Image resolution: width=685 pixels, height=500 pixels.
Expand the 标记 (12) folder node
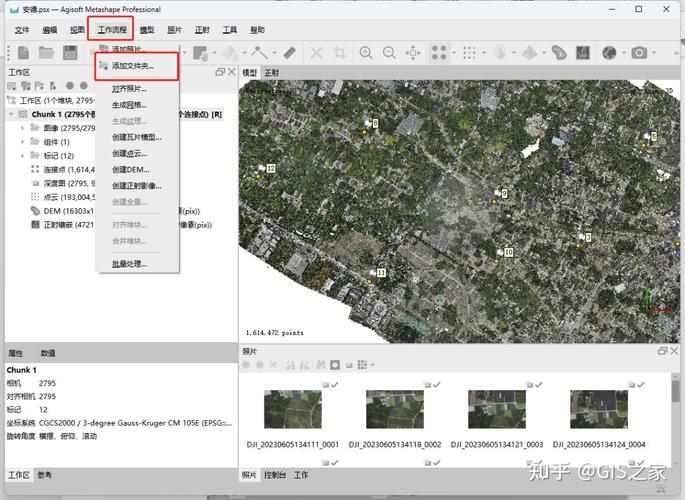coord(23,155)
